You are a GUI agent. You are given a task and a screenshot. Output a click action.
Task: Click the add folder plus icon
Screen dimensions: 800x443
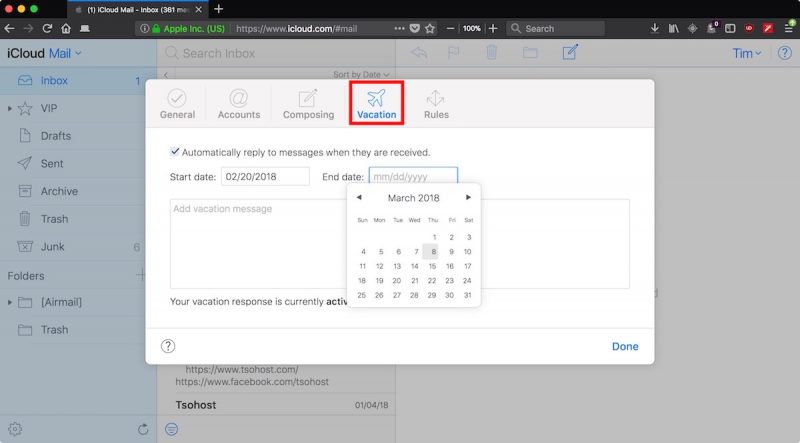click(x=140, y=275)
